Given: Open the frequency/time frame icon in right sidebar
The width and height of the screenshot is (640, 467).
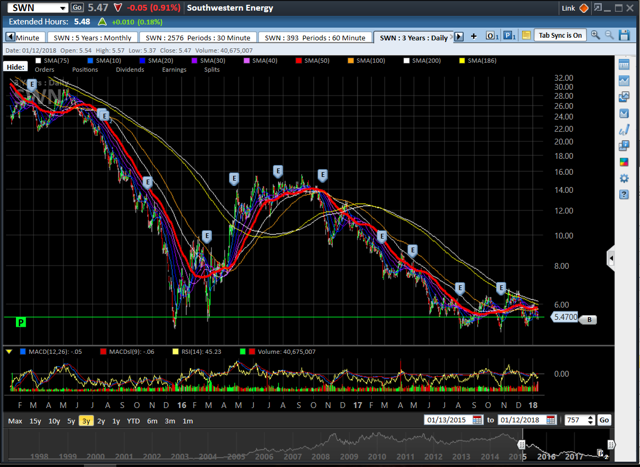Looking at the screenshot, I should point(624,64).
